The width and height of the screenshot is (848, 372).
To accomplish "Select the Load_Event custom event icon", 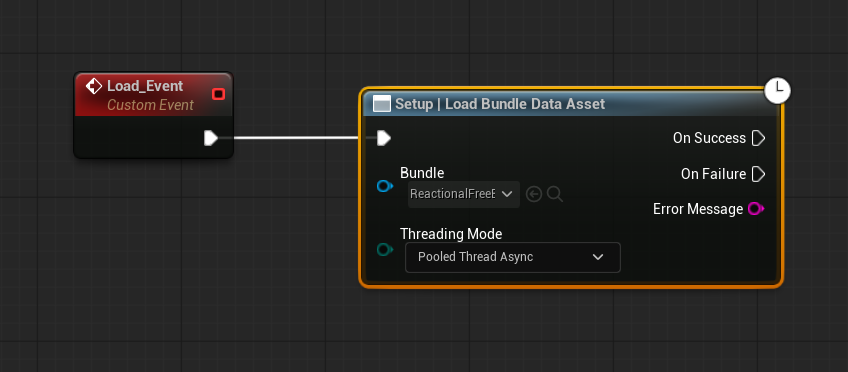I will click(94, 86).
